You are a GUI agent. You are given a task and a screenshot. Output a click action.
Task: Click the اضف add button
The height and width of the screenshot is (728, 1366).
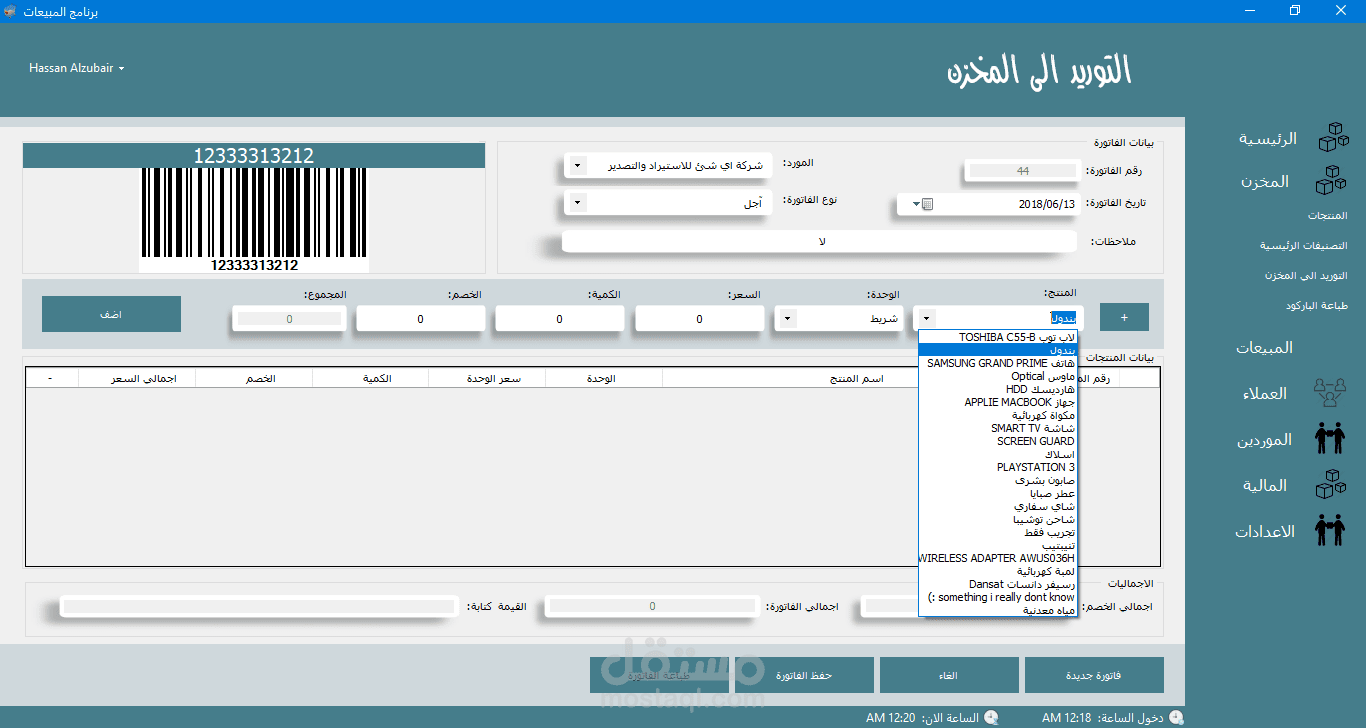coord(111,314)
